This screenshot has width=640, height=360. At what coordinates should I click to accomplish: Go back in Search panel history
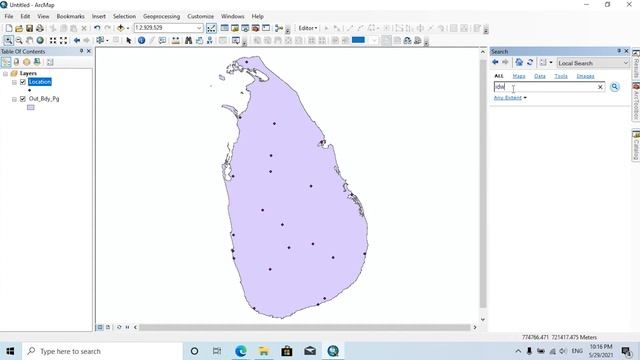495,62
